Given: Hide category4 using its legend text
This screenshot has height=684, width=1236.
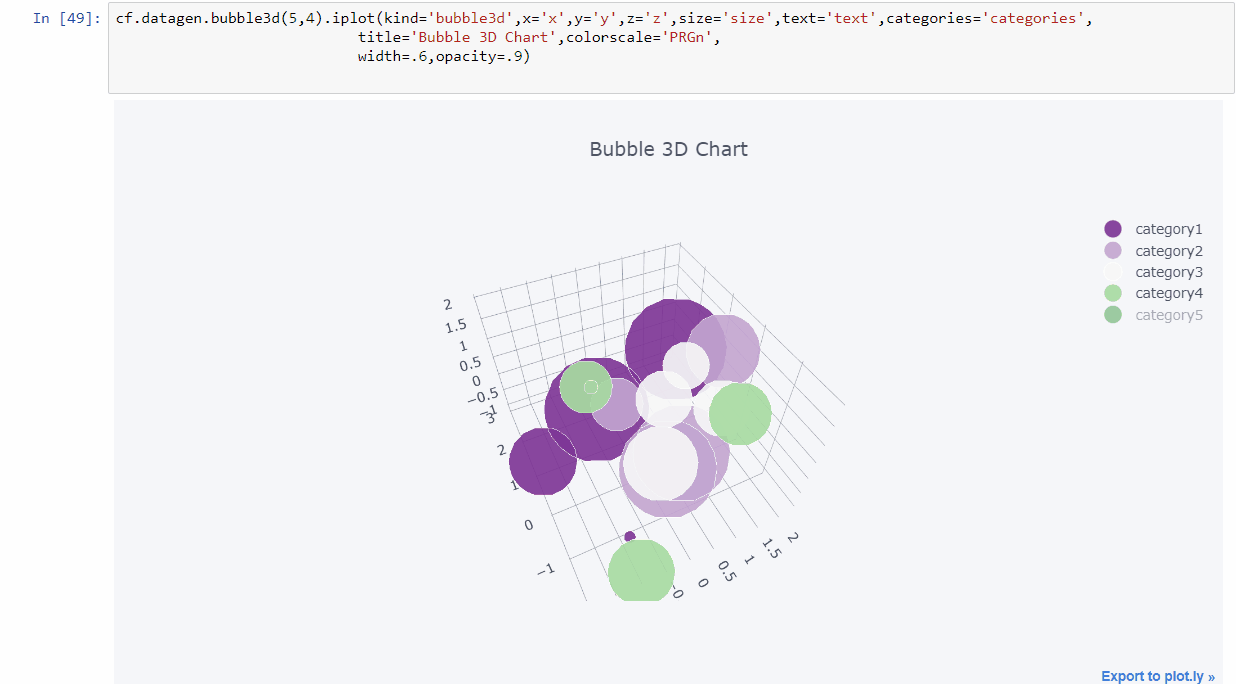Looking at the screenshot, I should tap(1168, 293).
